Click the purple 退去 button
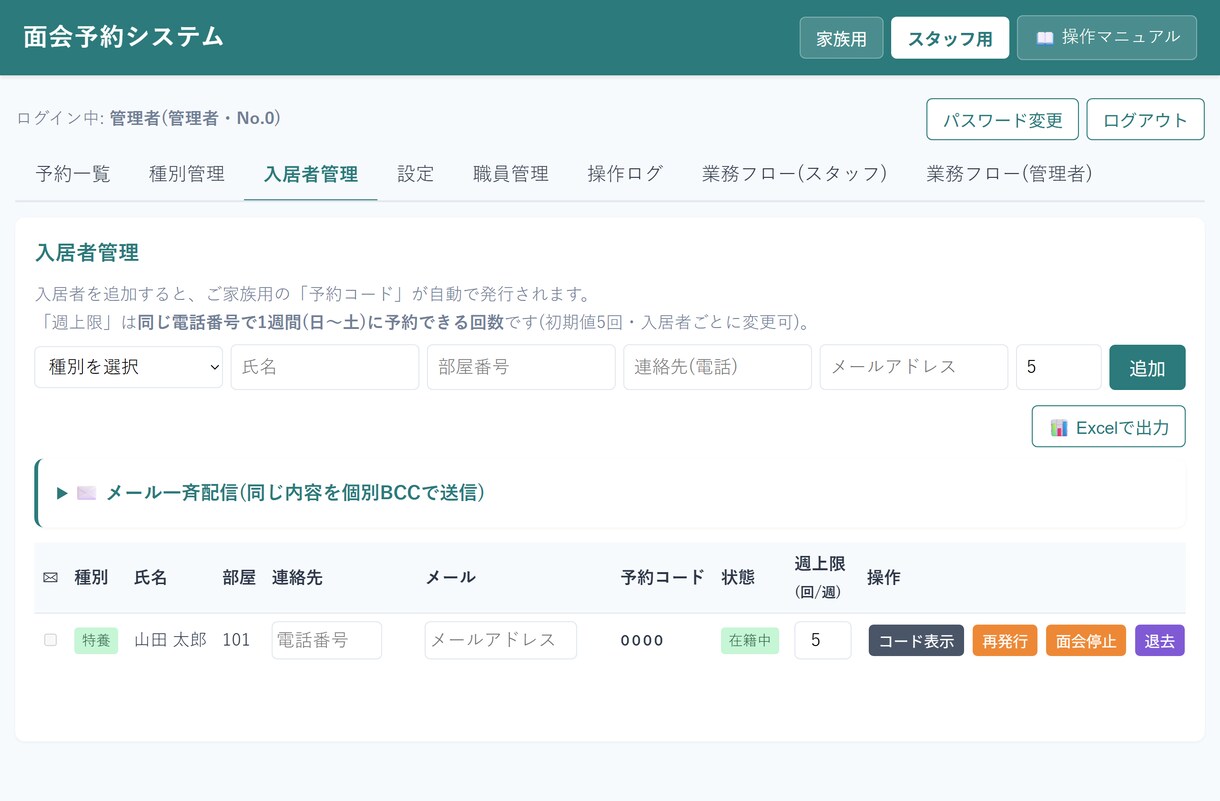 coord(1160,641)
